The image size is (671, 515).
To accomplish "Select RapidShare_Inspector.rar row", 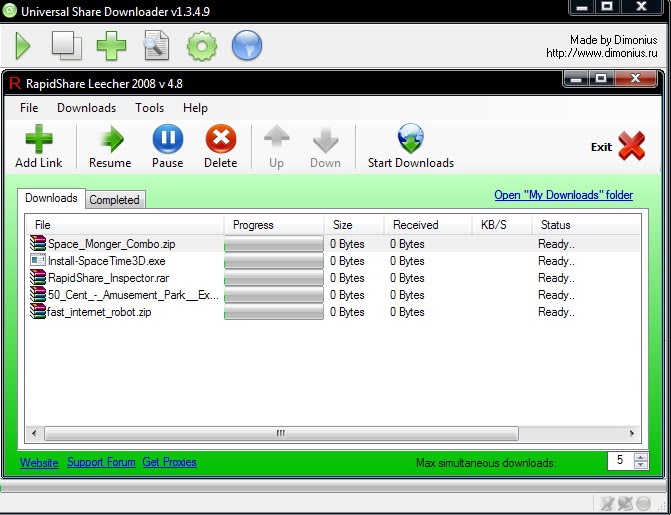I will (x=333, y=278).
